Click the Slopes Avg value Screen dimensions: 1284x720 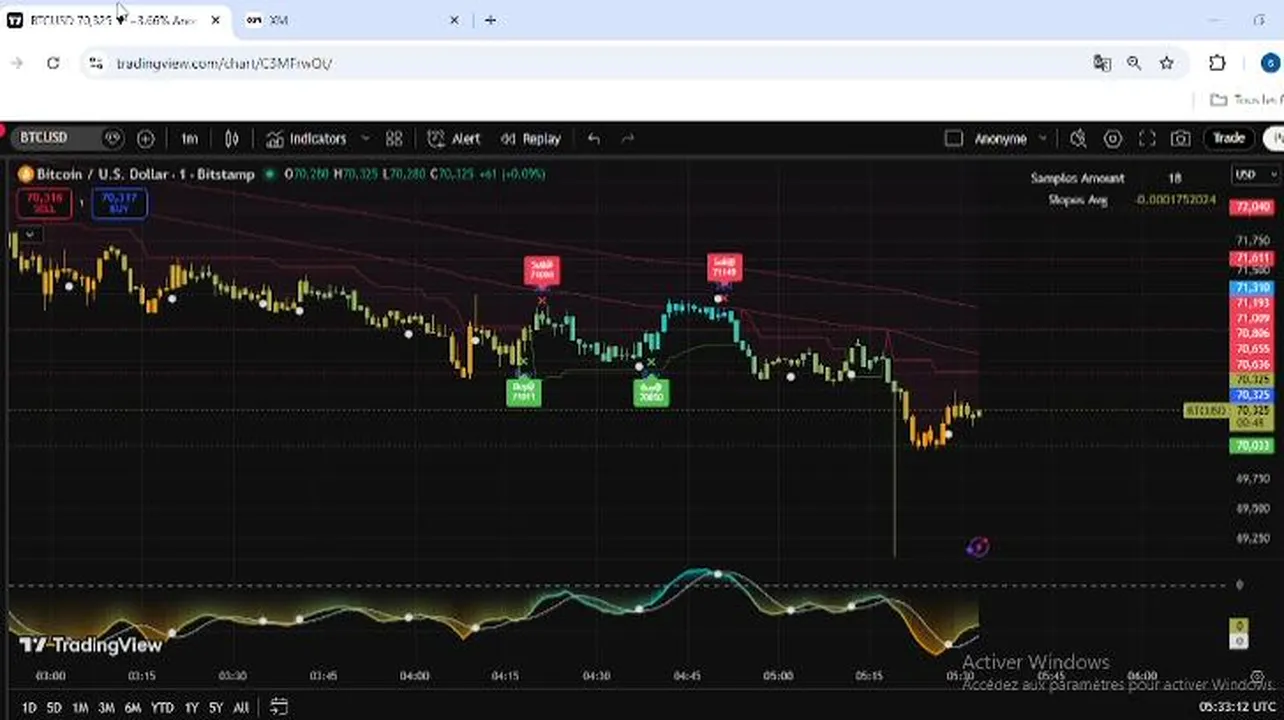pos(1176,200)
